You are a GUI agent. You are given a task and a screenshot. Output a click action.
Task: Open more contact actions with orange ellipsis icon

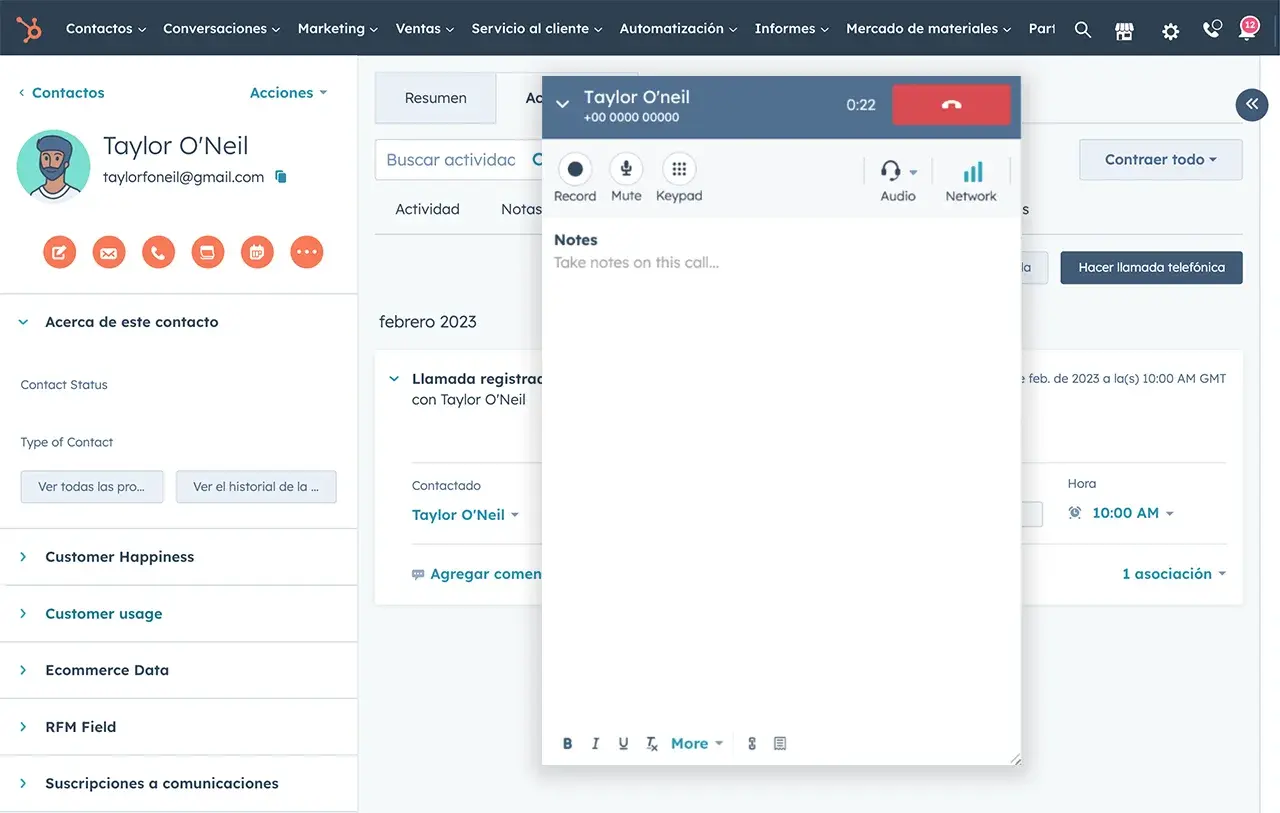[x=307, y=252]
